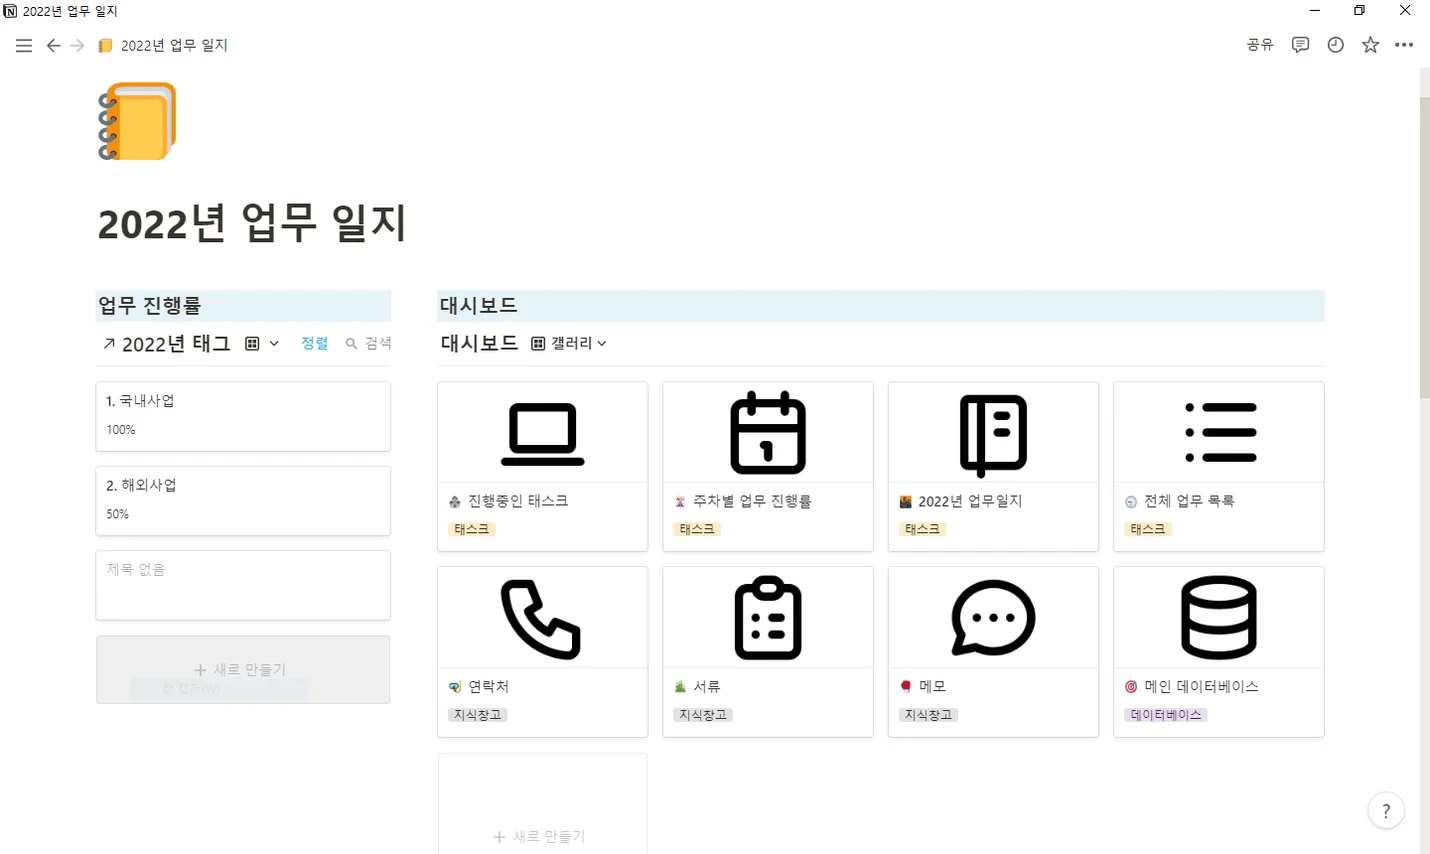Click the 50% progress on 해외사업 card
The height and width of the screenshot is (854, 1430).
(x=117, y=513)
